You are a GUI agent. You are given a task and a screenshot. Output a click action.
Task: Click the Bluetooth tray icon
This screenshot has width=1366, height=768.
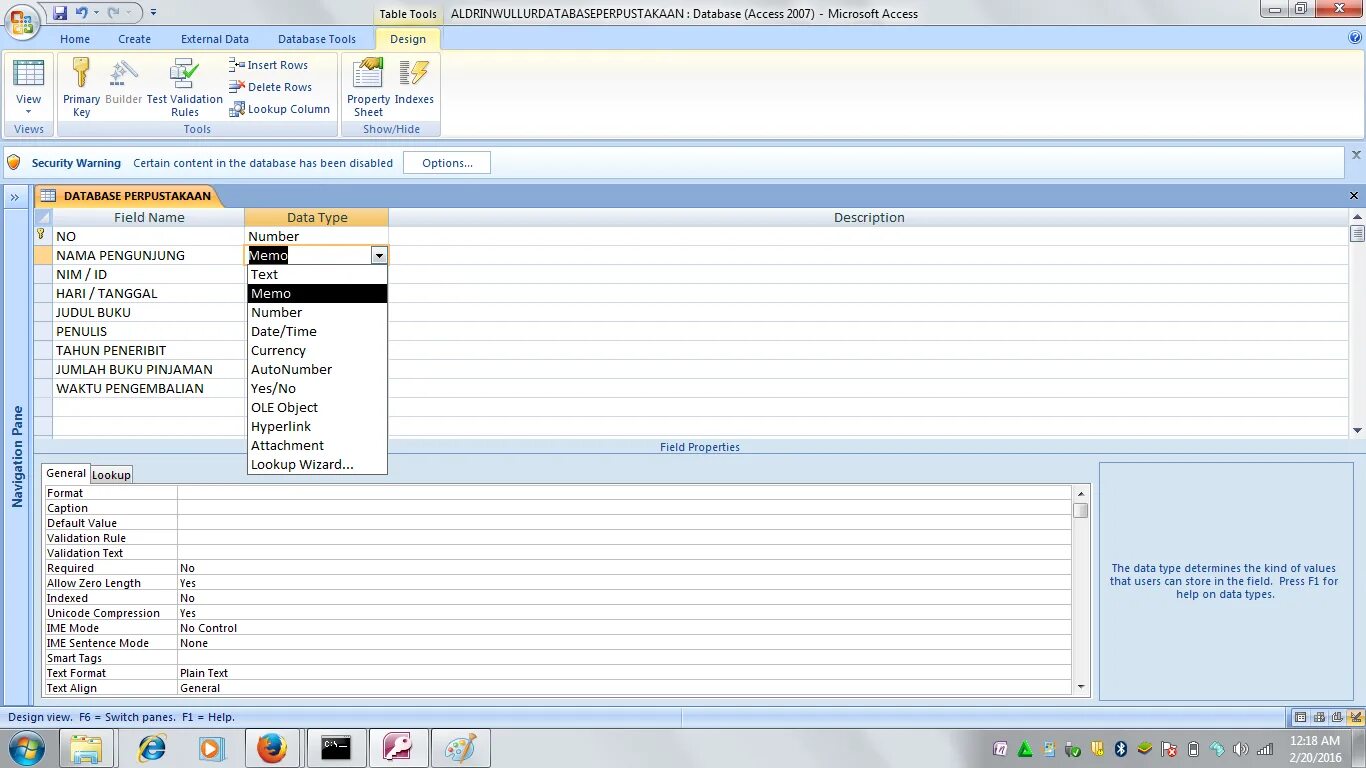coord(1121,749)
